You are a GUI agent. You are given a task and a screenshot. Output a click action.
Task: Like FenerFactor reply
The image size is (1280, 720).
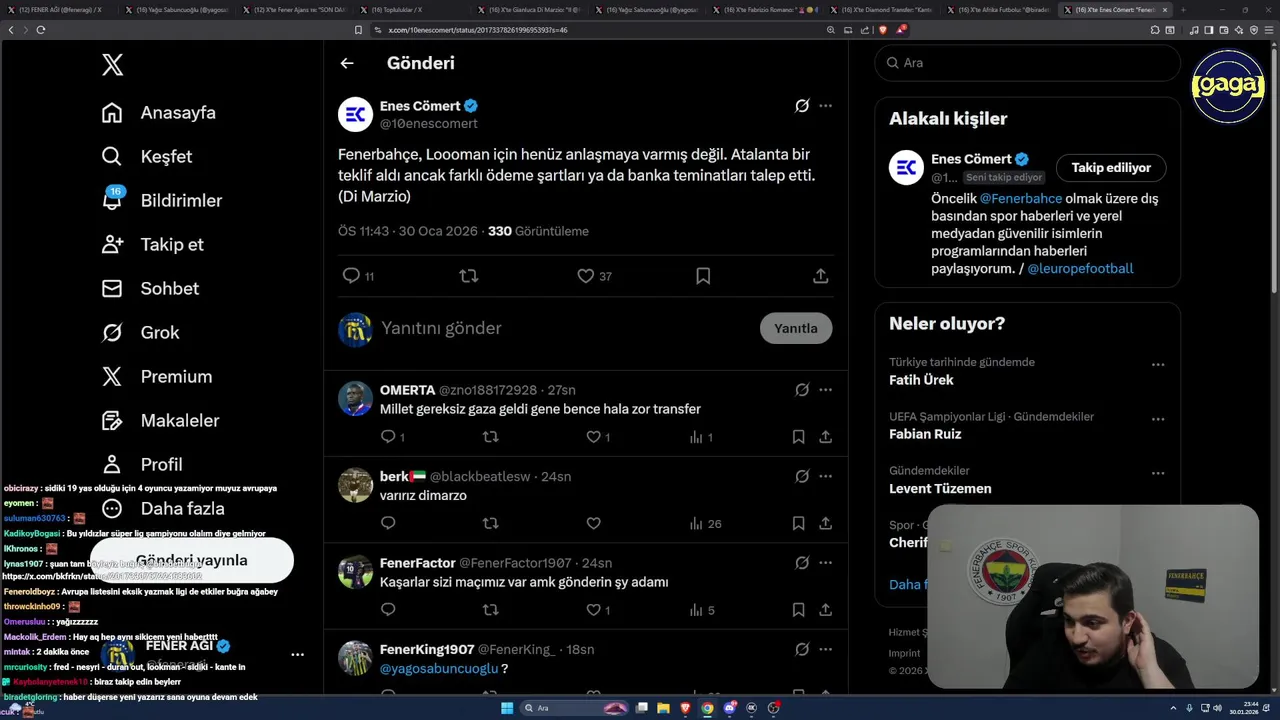pos(598,610)
